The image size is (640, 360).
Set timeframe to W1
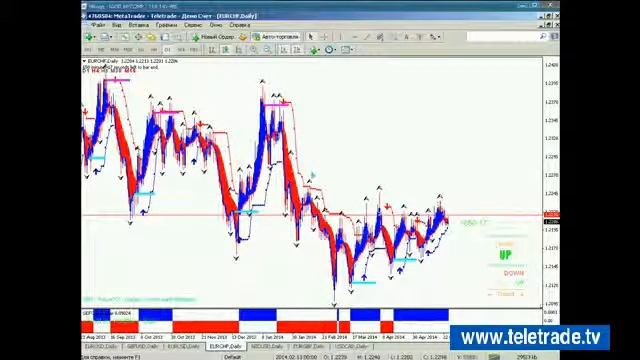pos(181,49)
